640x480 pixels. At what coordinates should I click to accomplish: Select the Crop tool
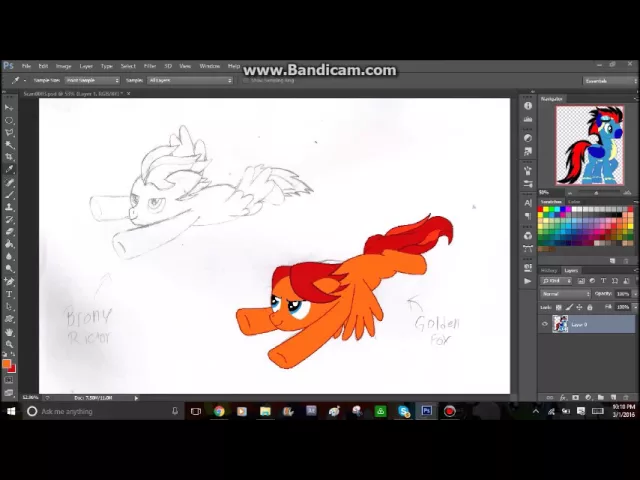(9, 157)
